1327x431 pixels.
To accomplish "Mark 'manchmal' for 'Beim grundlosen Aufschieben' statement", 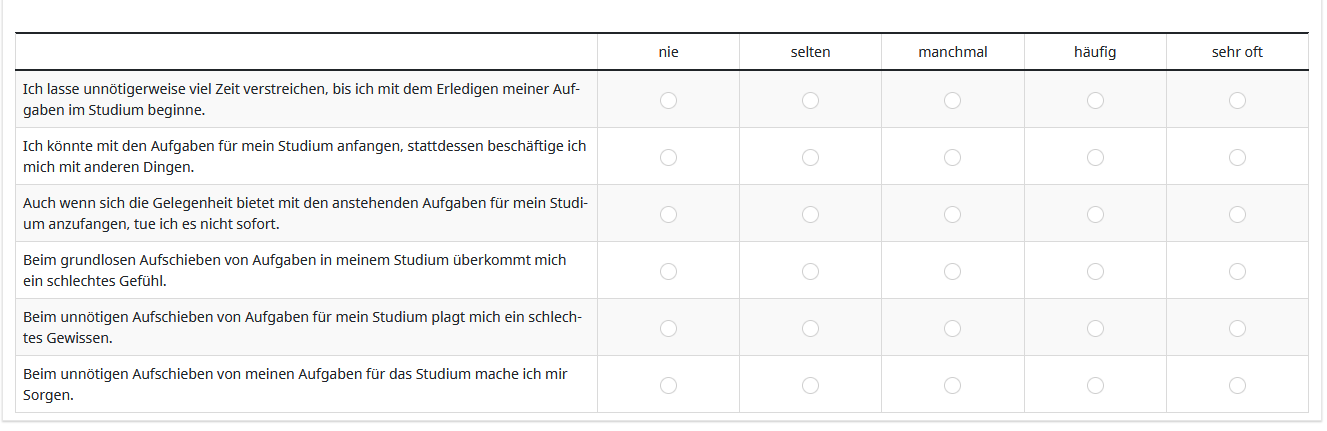I will click(952, 271).
